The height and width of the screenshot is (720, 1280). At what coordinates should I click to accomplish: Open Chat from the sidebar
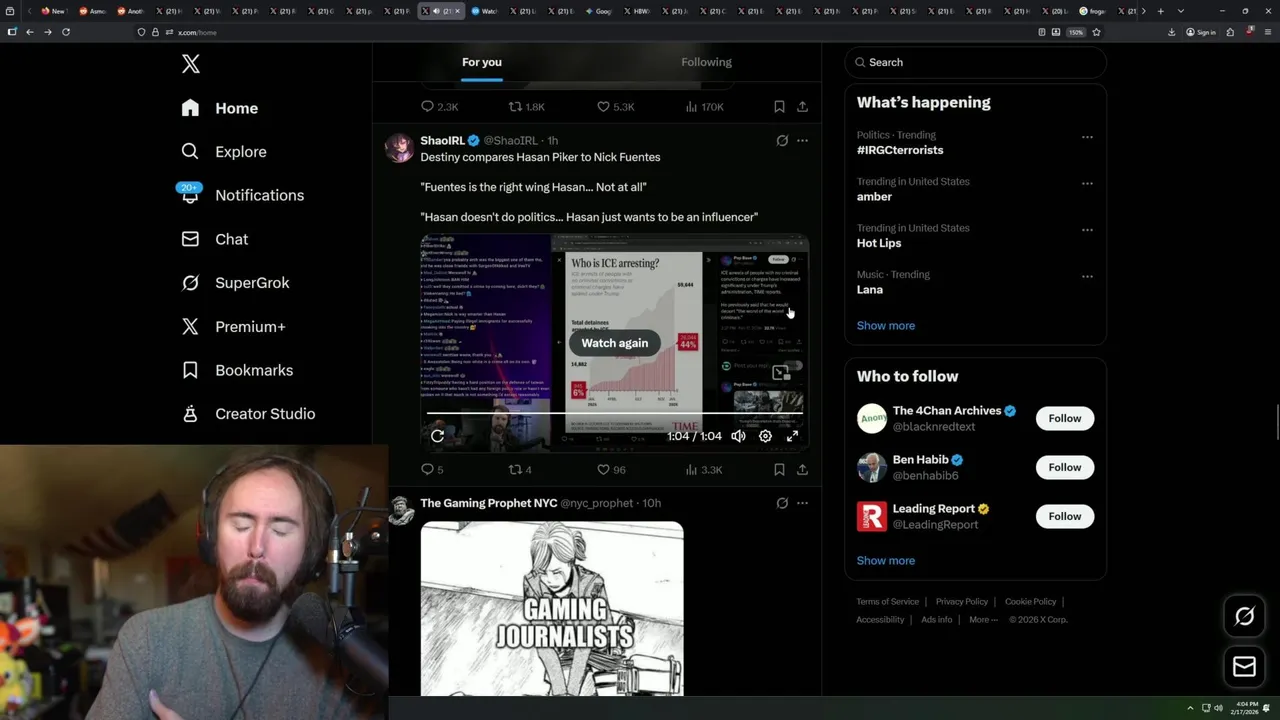[214, 239]
